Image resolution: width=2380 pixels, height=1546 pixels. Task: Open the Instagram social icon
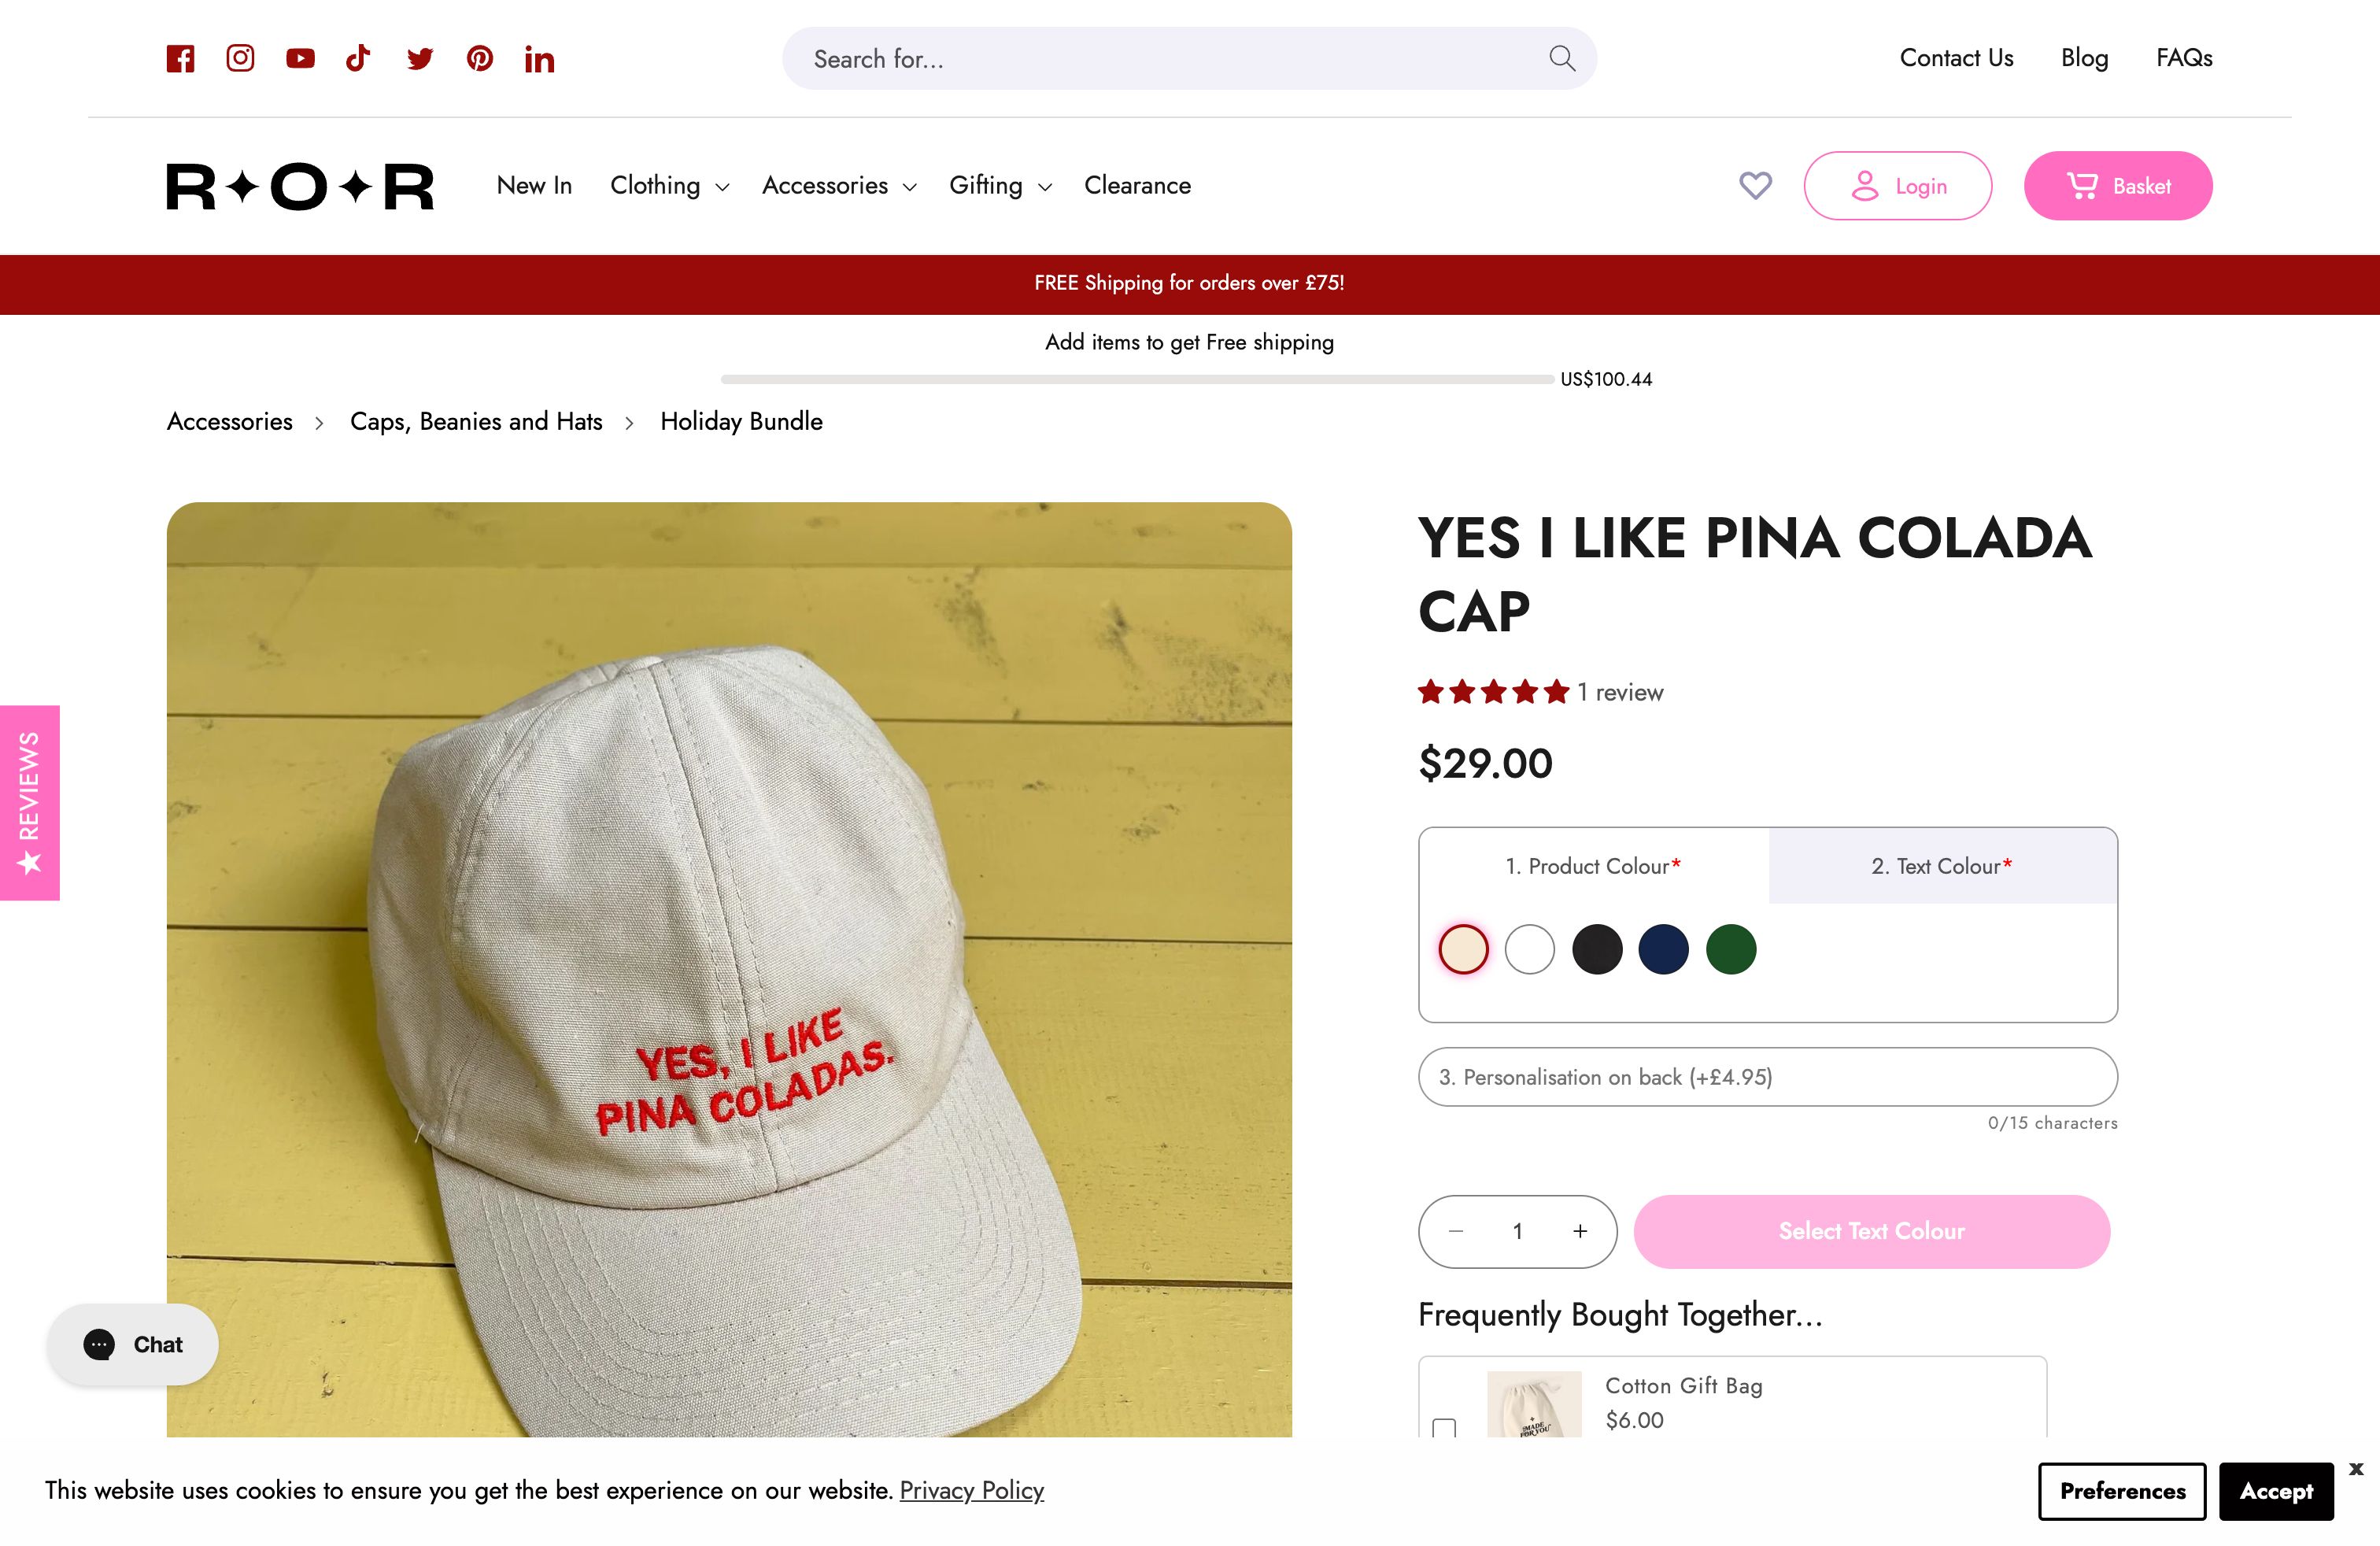click(x=240, y=58)
